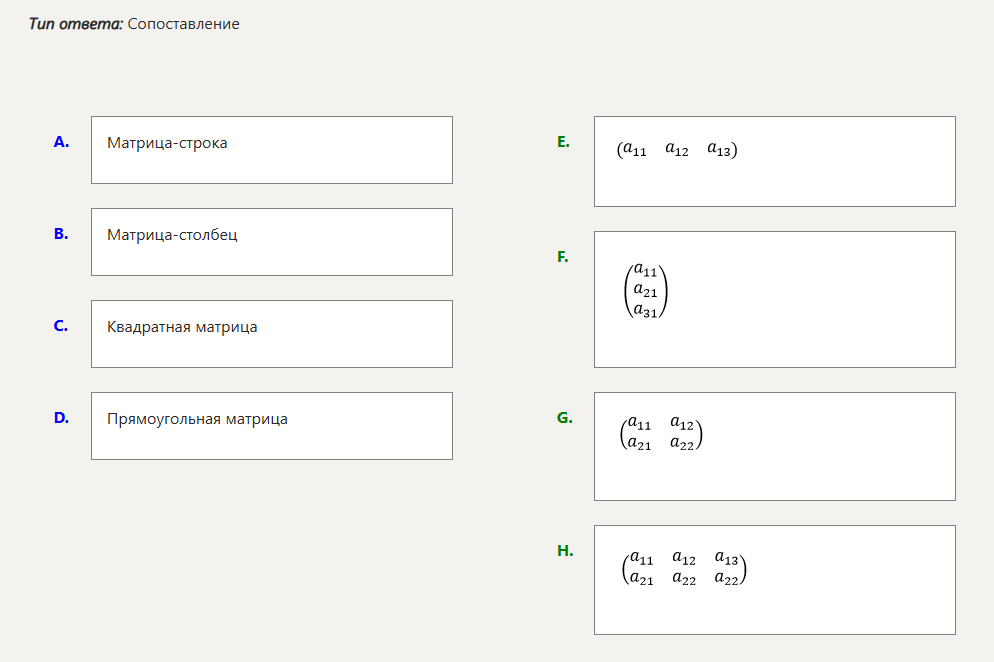Select the green letter label F

pyautogui.click(x=563, y=257)
